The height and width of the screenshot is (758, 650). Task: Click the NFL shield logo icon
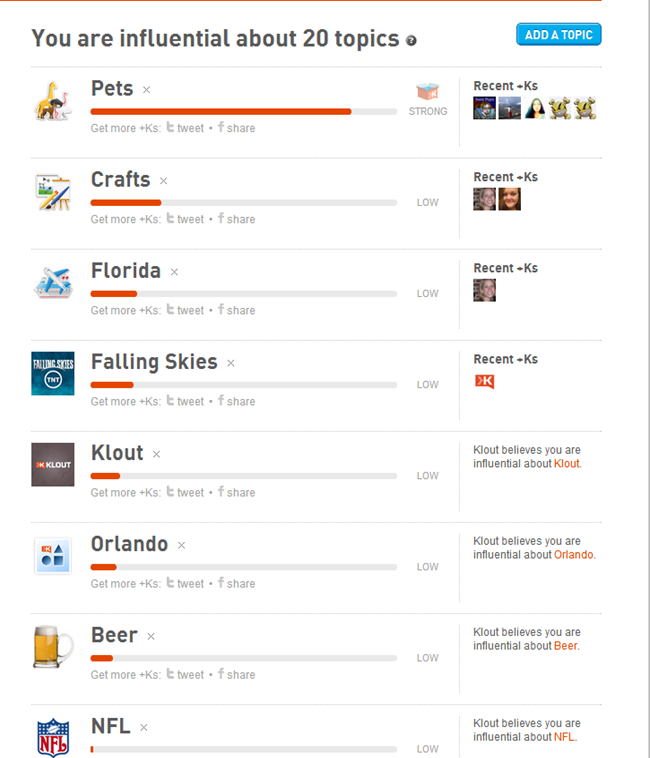tap(52, 737)
